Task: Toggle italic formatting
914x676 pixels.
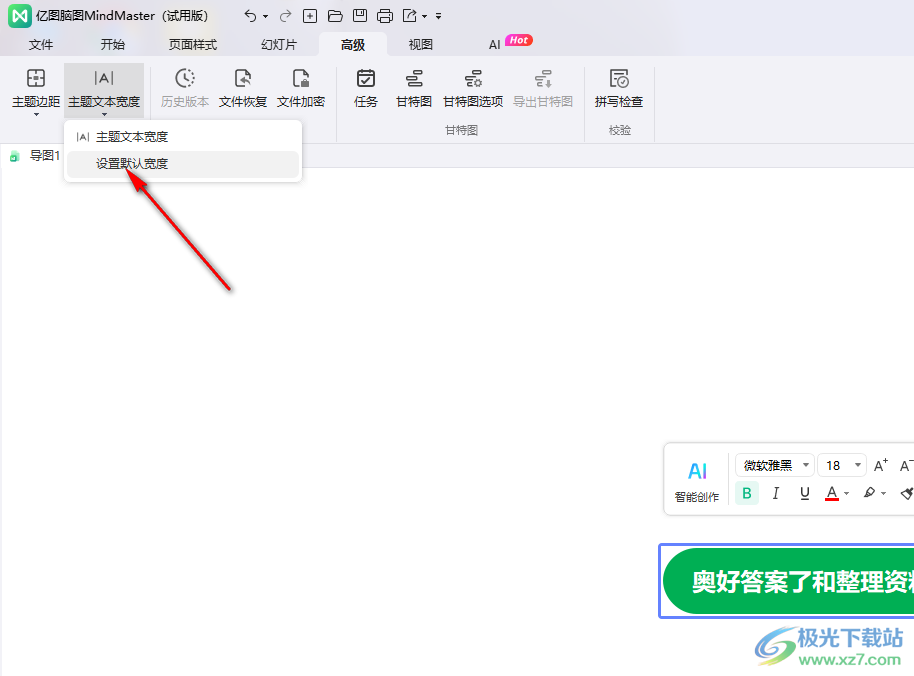Action: (775, 494)
